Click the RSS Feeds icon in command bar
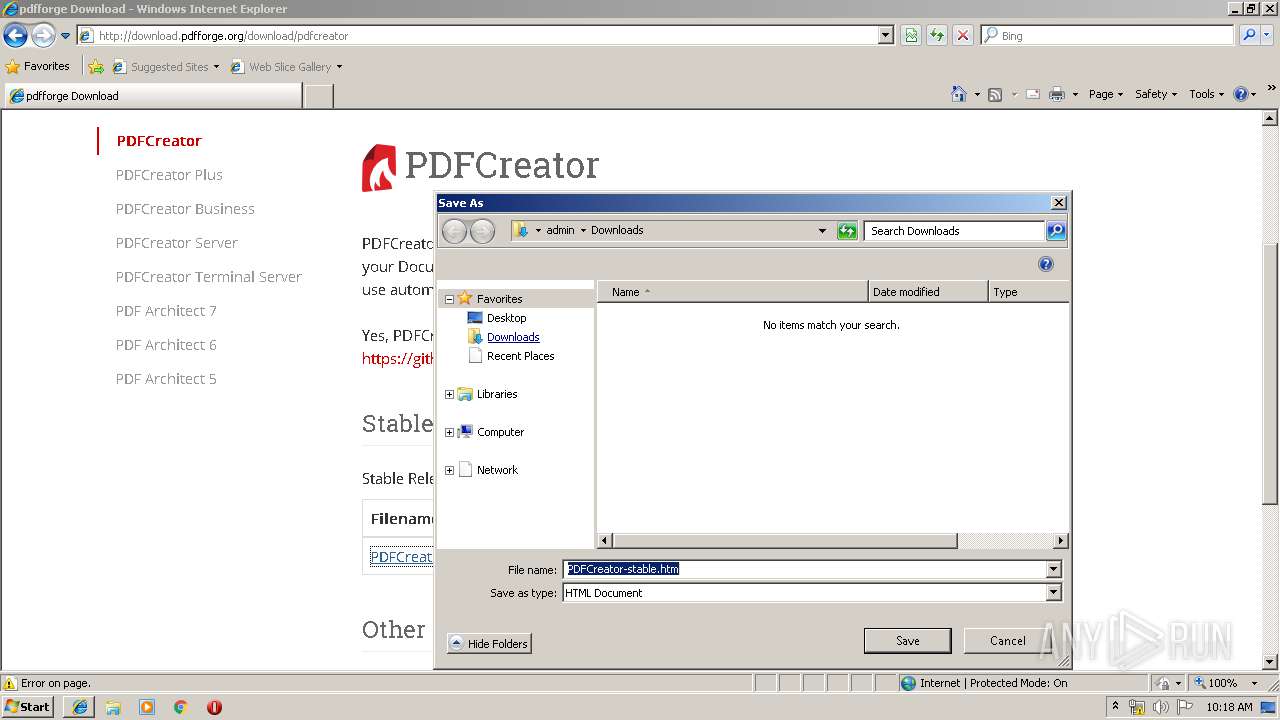 tap(995, 94)
